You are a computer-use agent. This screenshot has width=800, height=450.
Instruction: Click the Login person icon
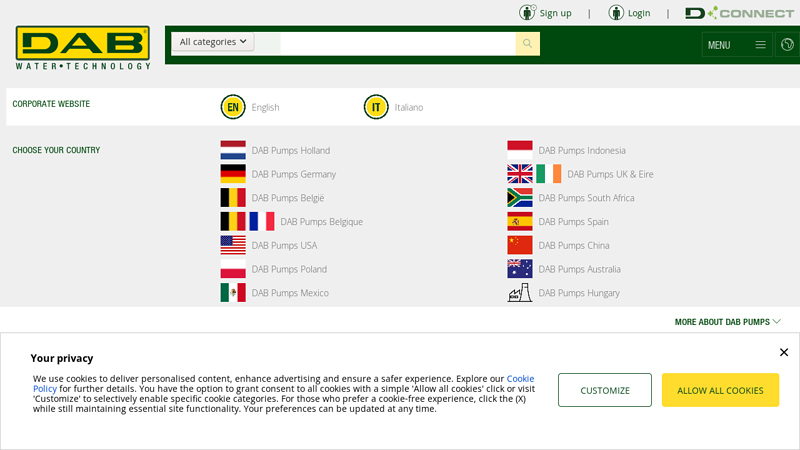[x=616, y=12]
